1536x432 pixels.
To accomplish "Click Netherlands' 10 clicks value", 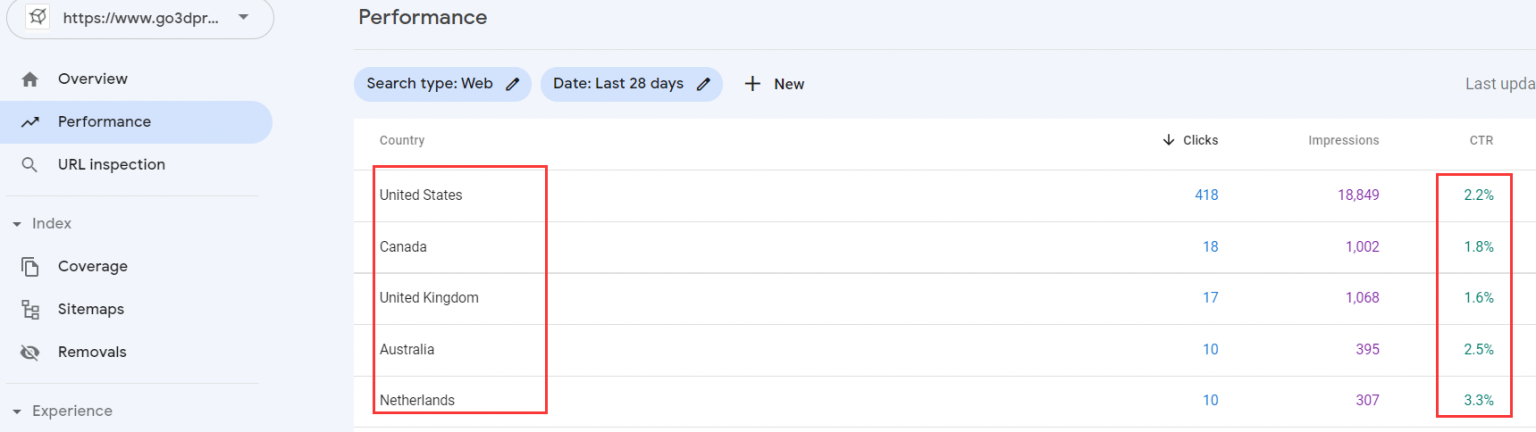I will pyautogui.click(x=1210, y=401).
